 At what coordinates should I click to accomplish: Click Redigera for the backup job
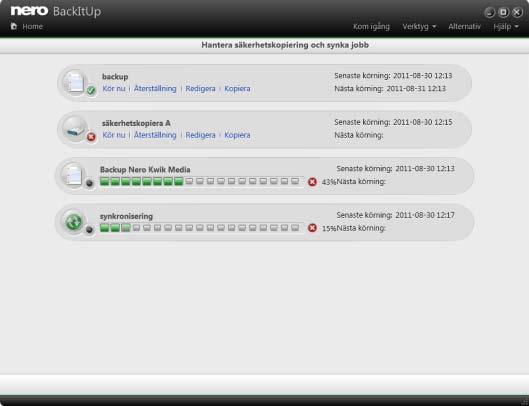[200, 88]
